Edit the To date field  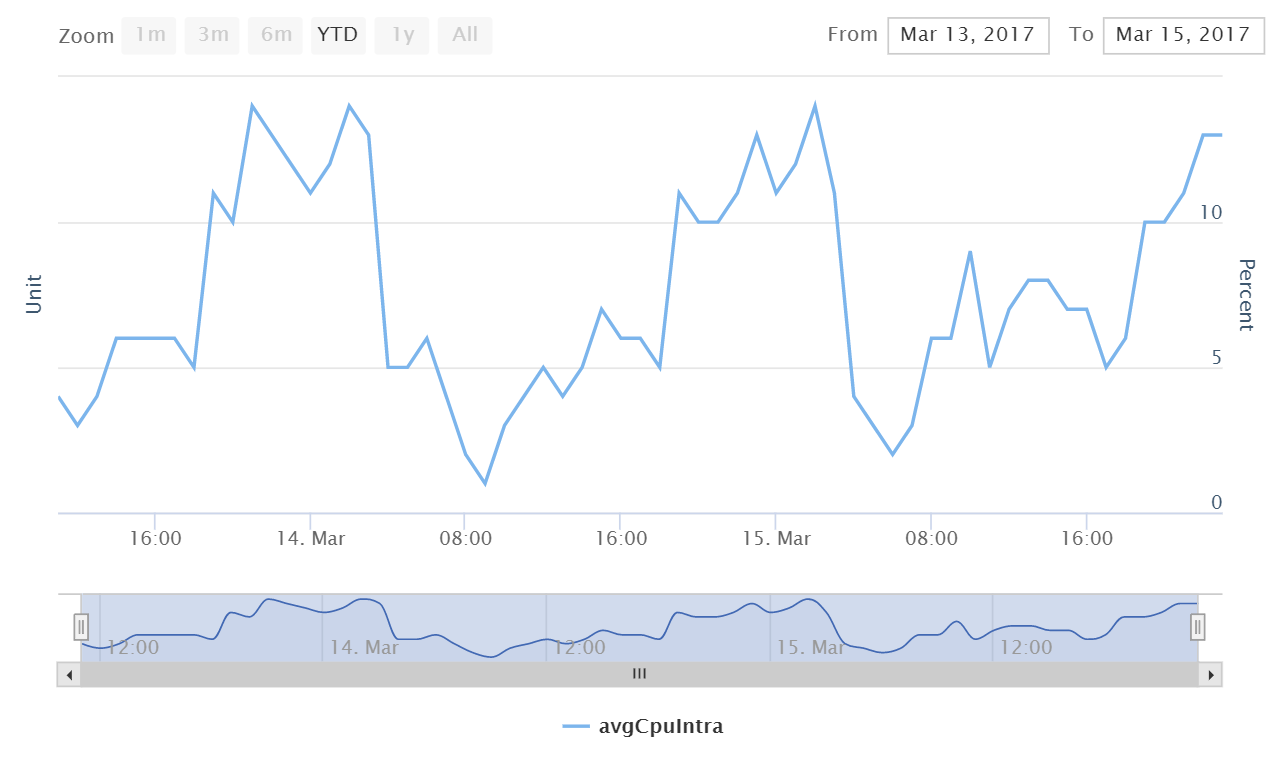1182,35
